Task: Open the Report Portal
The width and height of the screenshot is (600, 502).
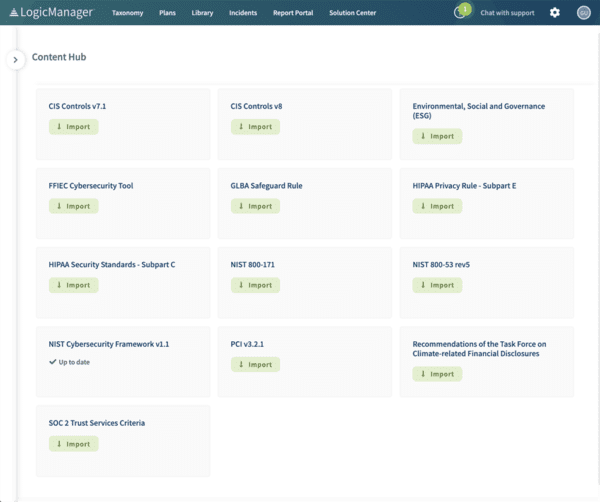Action: [x=293, y=13]
